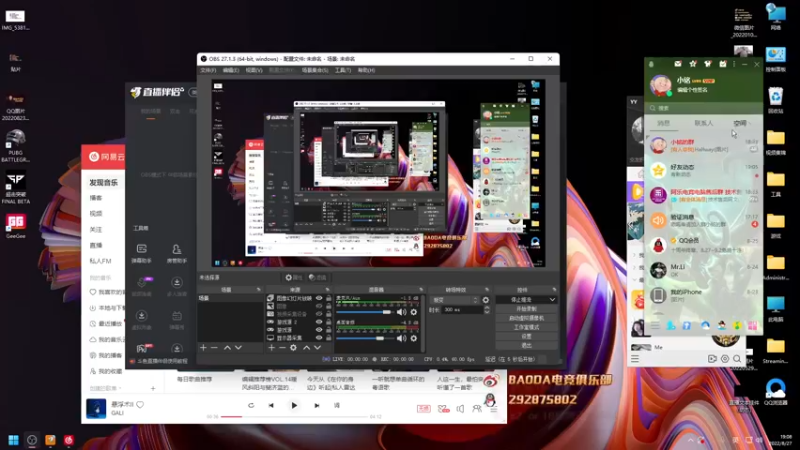This screenshot has width=800, height=450.
Task: Focus the QQ search field
Action: point(703,108)
